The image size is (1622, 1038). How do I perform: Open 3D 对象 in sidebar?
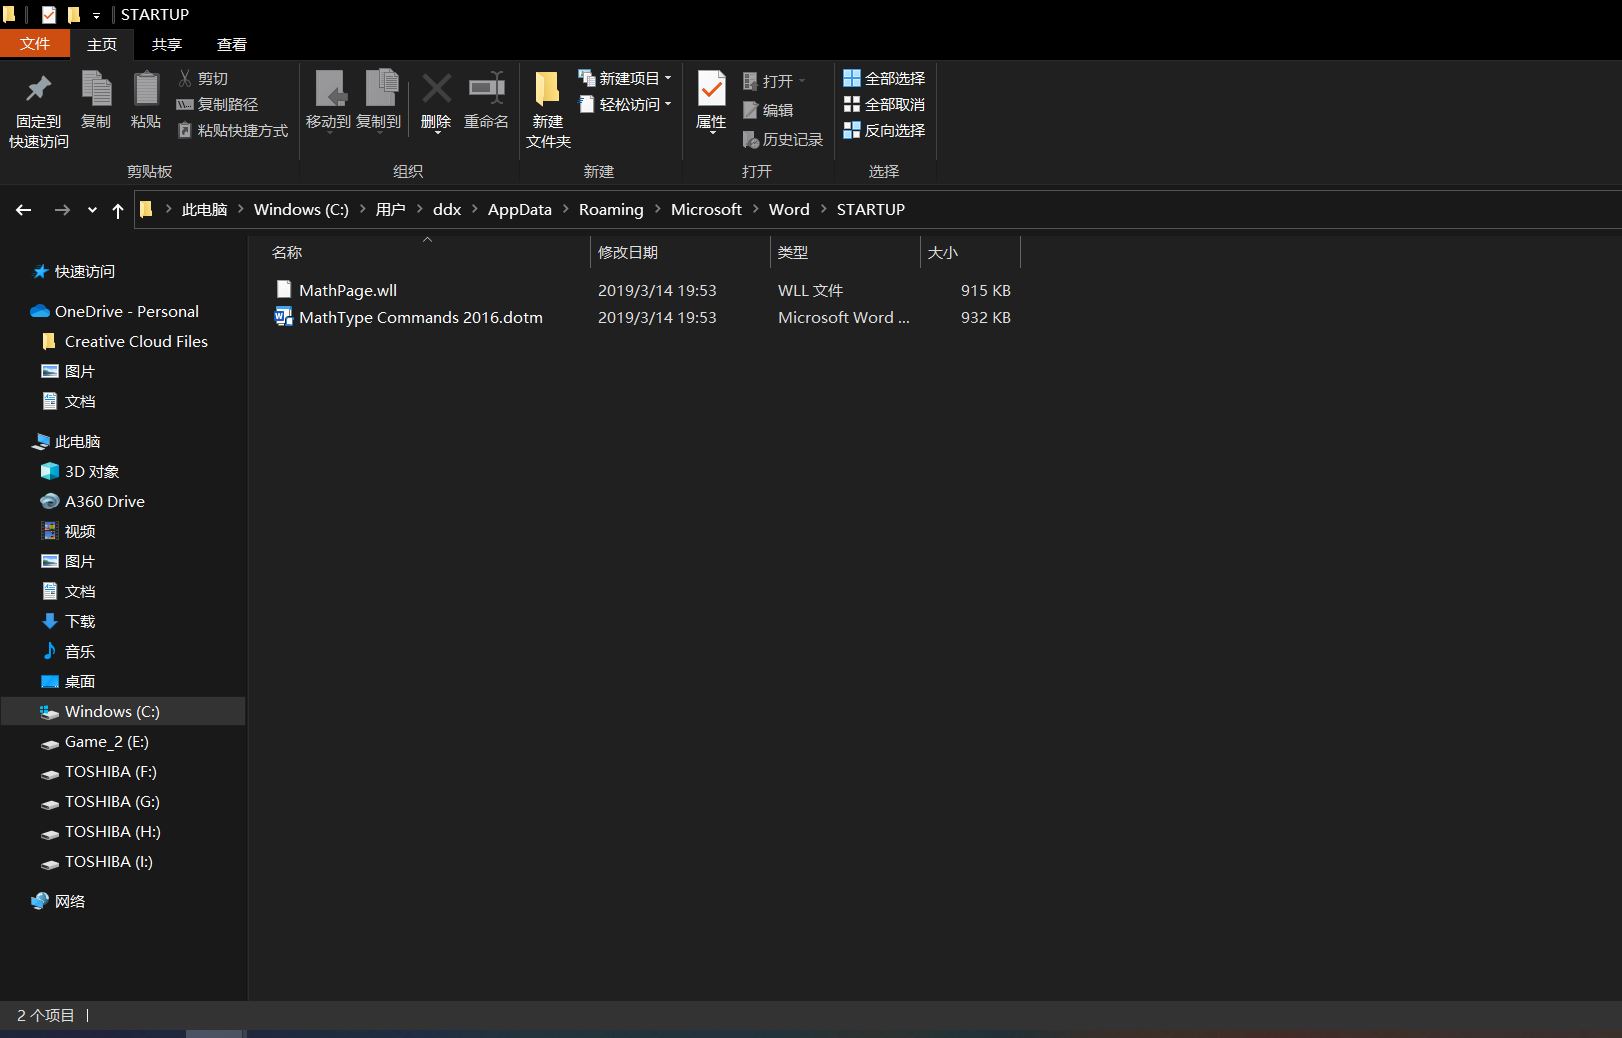pyautogui.click(x=80, y=471)
